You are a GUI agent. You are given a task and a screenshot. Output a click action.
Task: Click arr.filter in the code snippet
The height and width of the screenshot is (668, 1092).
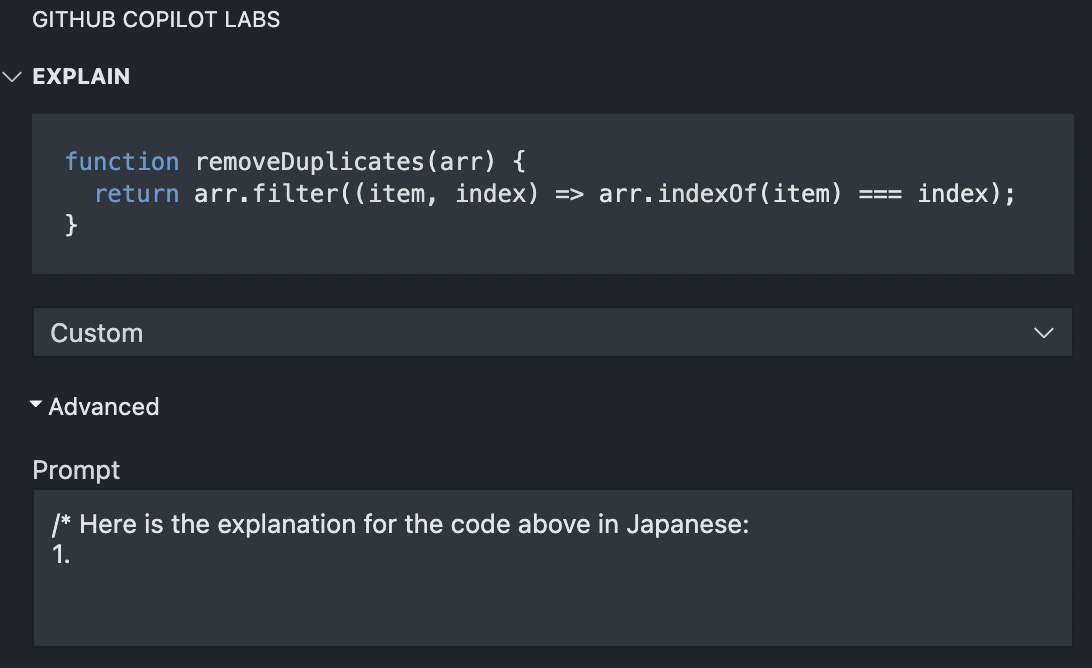pyautogui.click(x=267, y=194)
